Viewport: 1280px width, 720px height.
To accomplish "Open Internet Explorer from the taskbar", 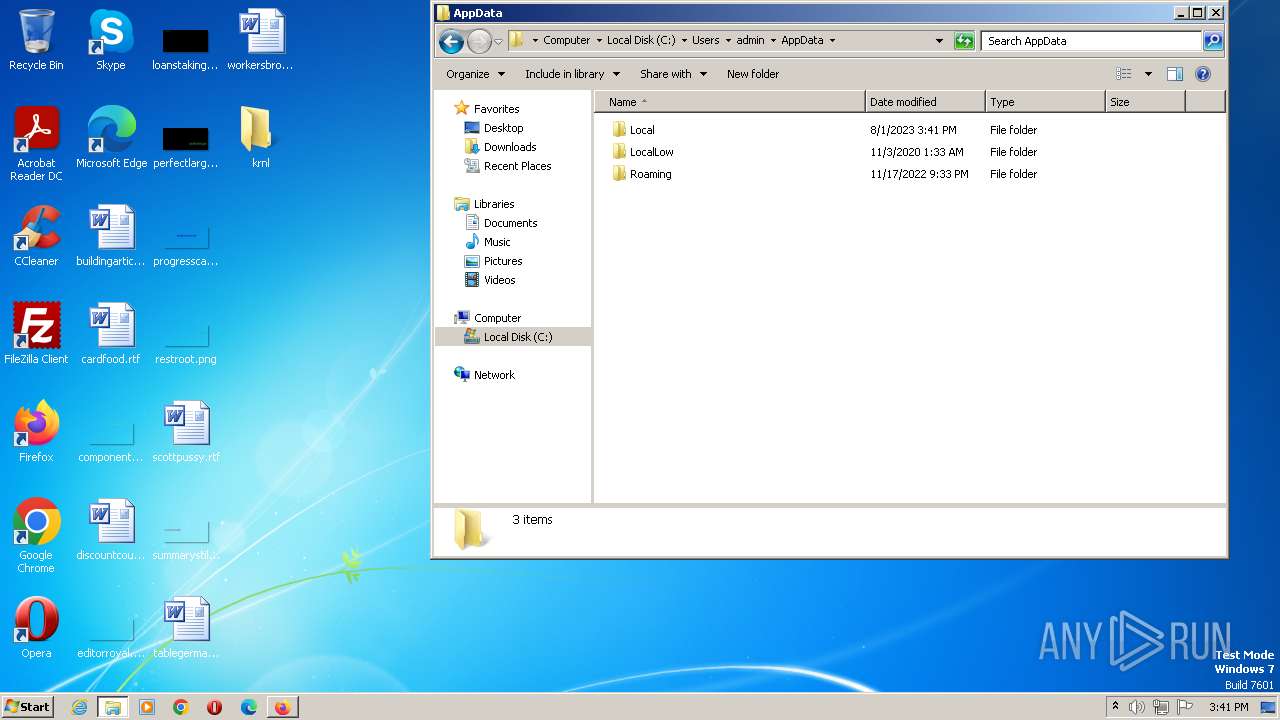I will pyautogui.click(x=80, y=707).
